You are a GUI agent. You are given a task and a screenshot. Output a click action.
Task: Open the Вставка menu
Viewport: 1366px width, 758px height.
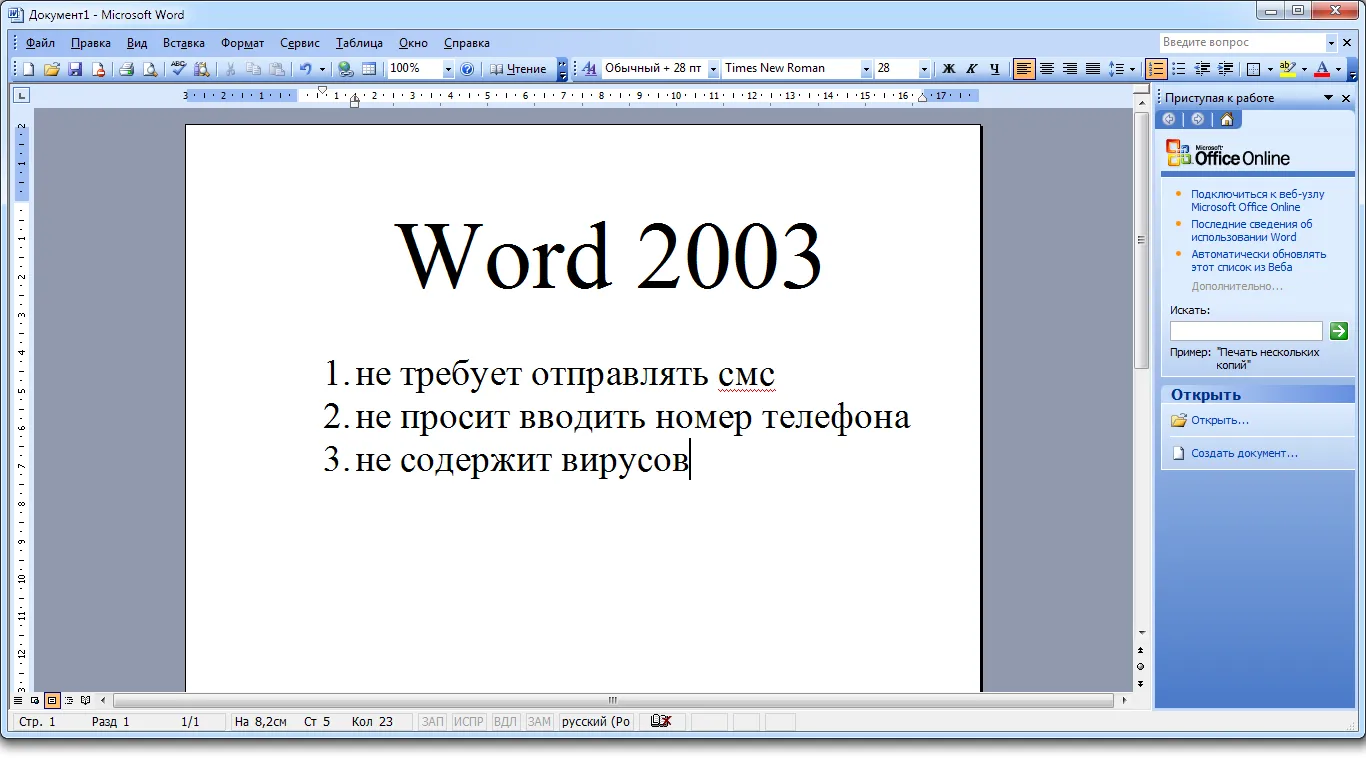[x=183, y=43]
